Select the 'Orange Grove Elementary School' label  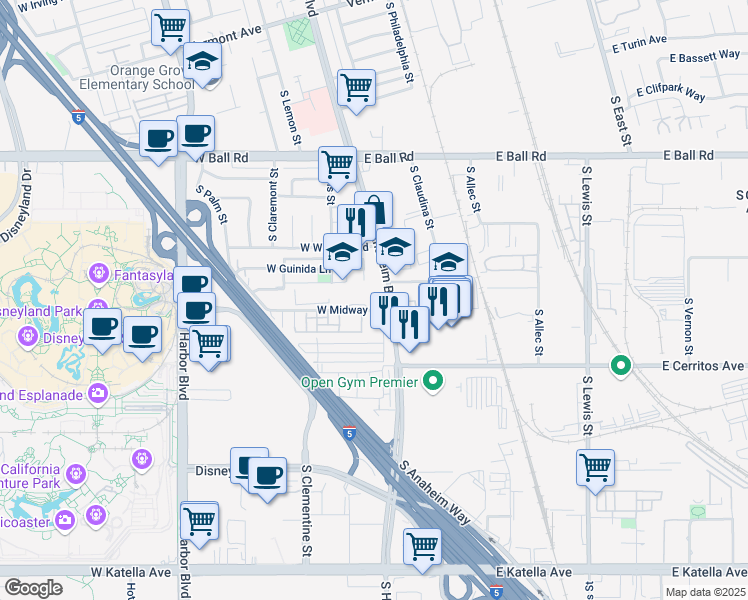[x=138, y=77]
